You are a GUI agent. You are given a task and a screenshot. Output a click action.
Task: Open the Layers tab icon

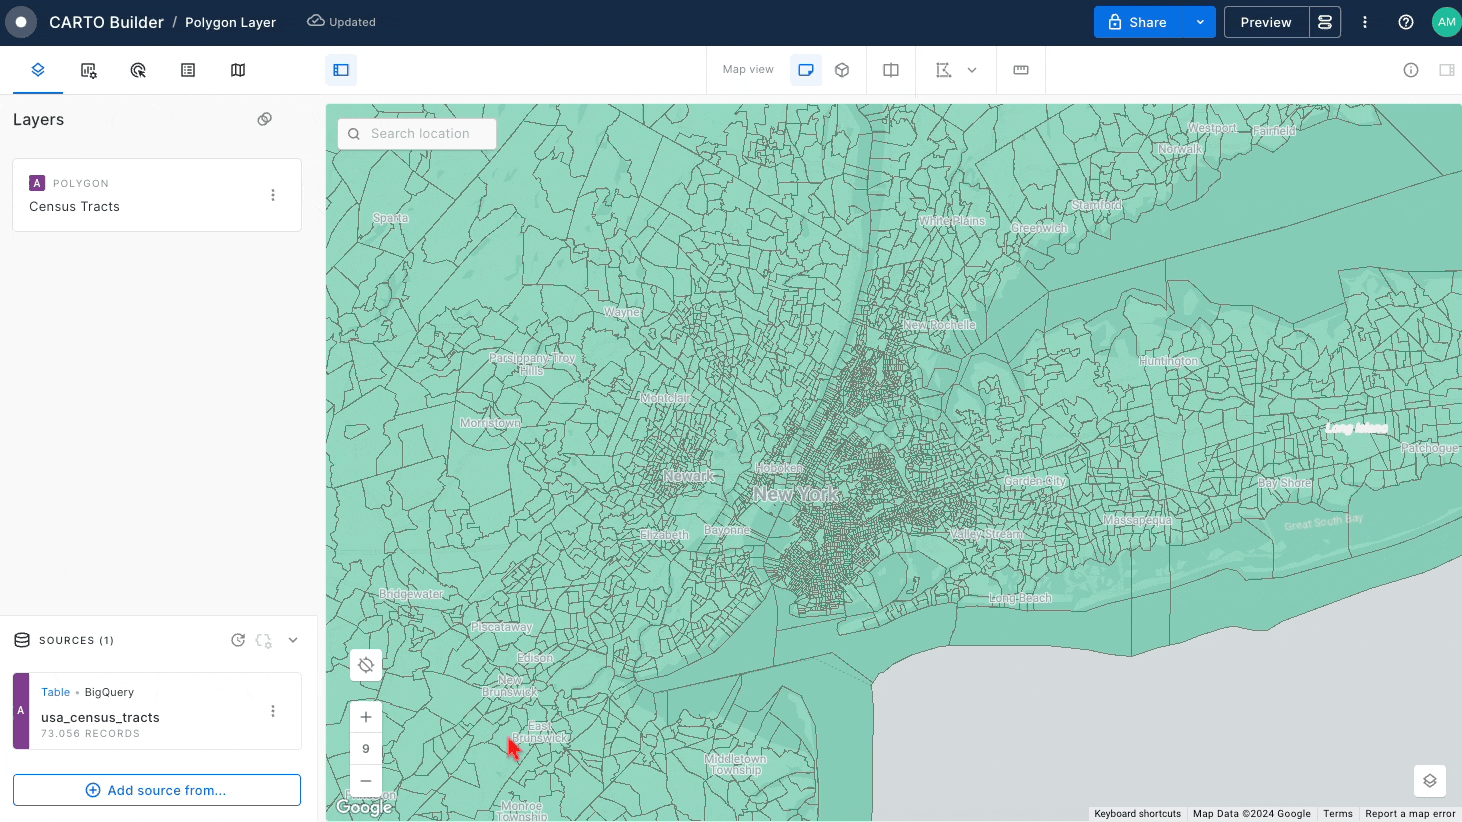[38, 70]
